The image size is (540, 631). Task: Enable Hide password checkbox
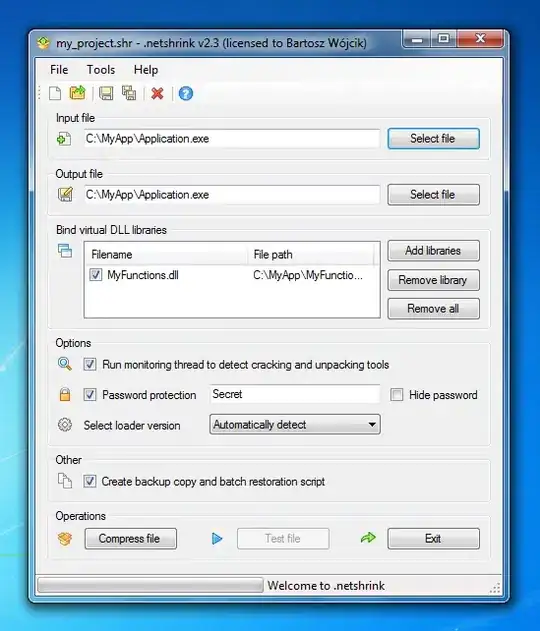396,395
